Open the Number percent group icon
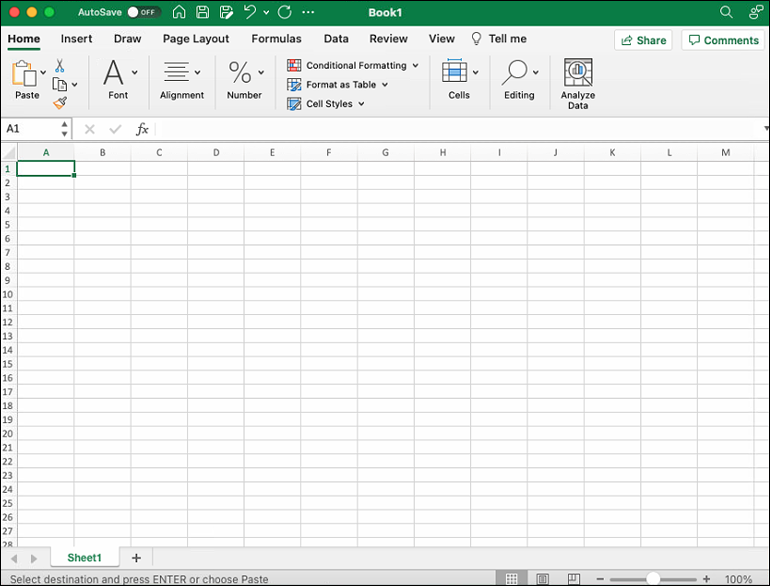Screen dimensions: 770x586 [240, 72]
